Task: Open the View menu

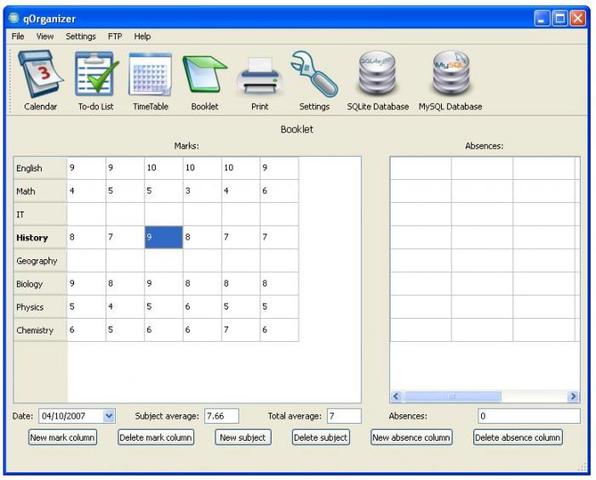Action: click(x=45, y=36)
